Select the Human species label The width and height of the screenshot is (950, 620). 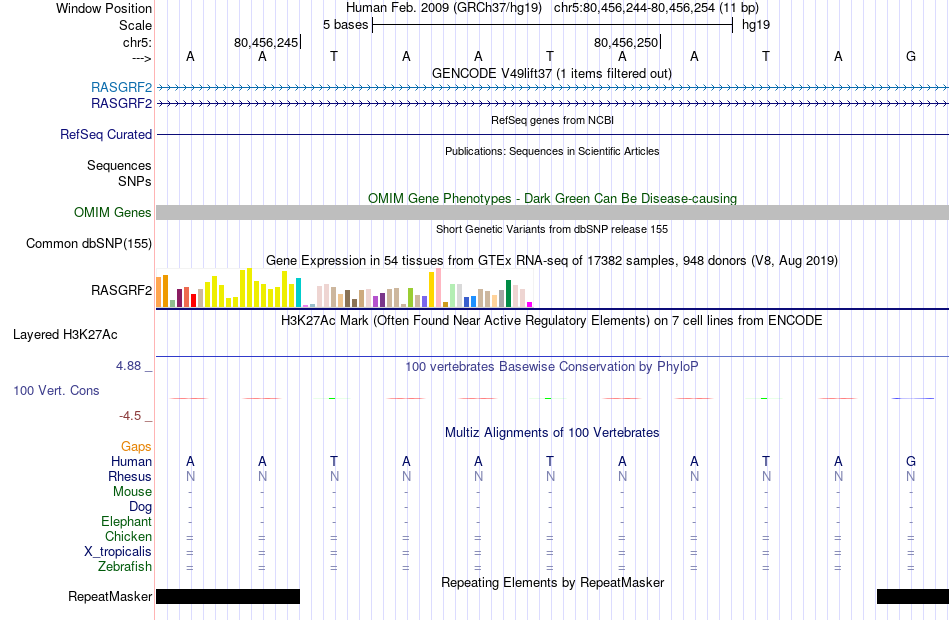pos(131,462)
